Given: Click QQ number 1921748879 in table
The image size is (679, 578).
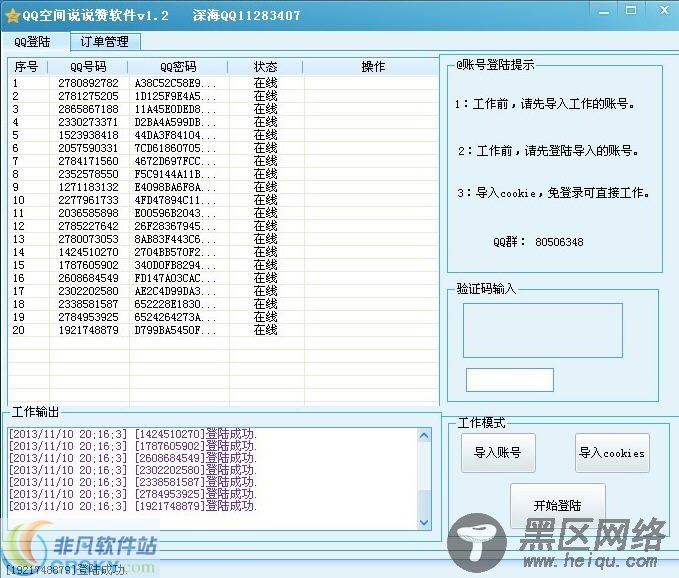Looking at the screenshot, I should pyautogui.click(x=88, y=330).
